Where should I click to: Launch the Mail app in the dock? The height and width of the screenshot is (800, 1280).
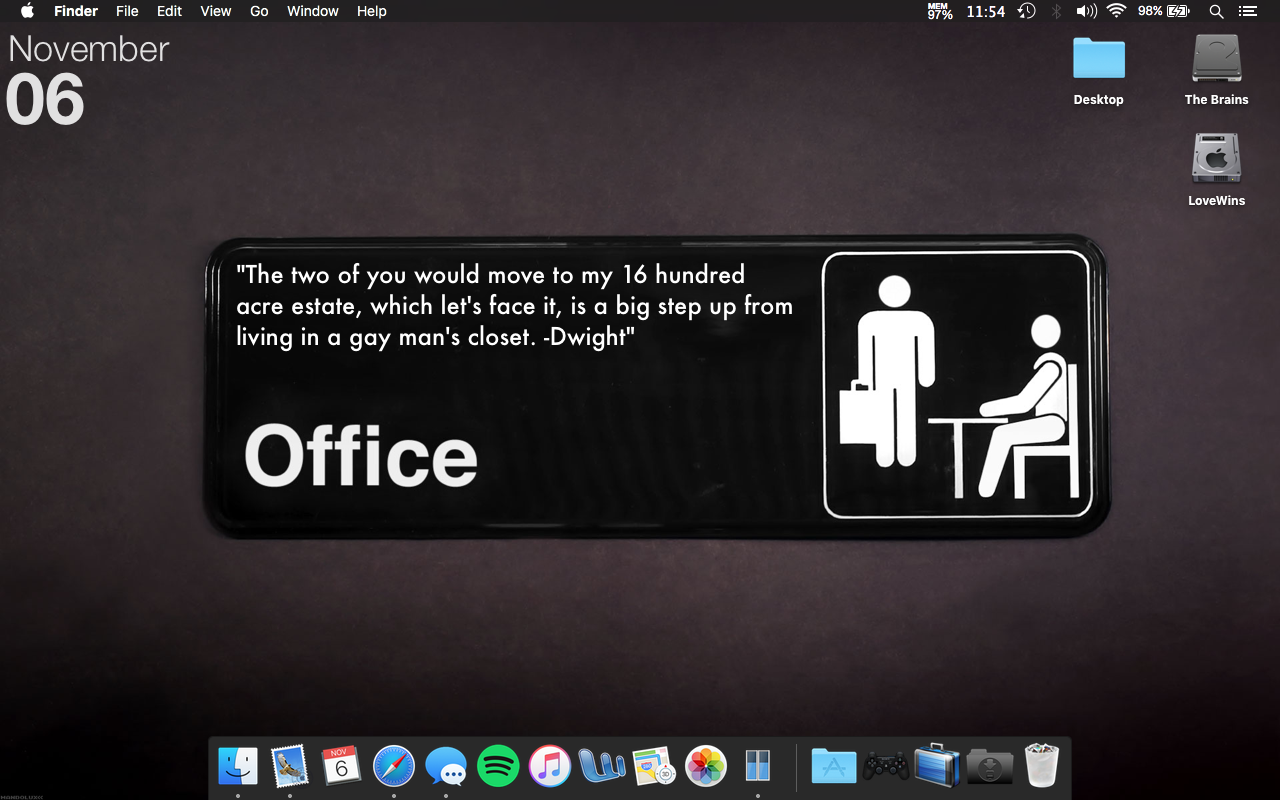[x=290, y=767]
